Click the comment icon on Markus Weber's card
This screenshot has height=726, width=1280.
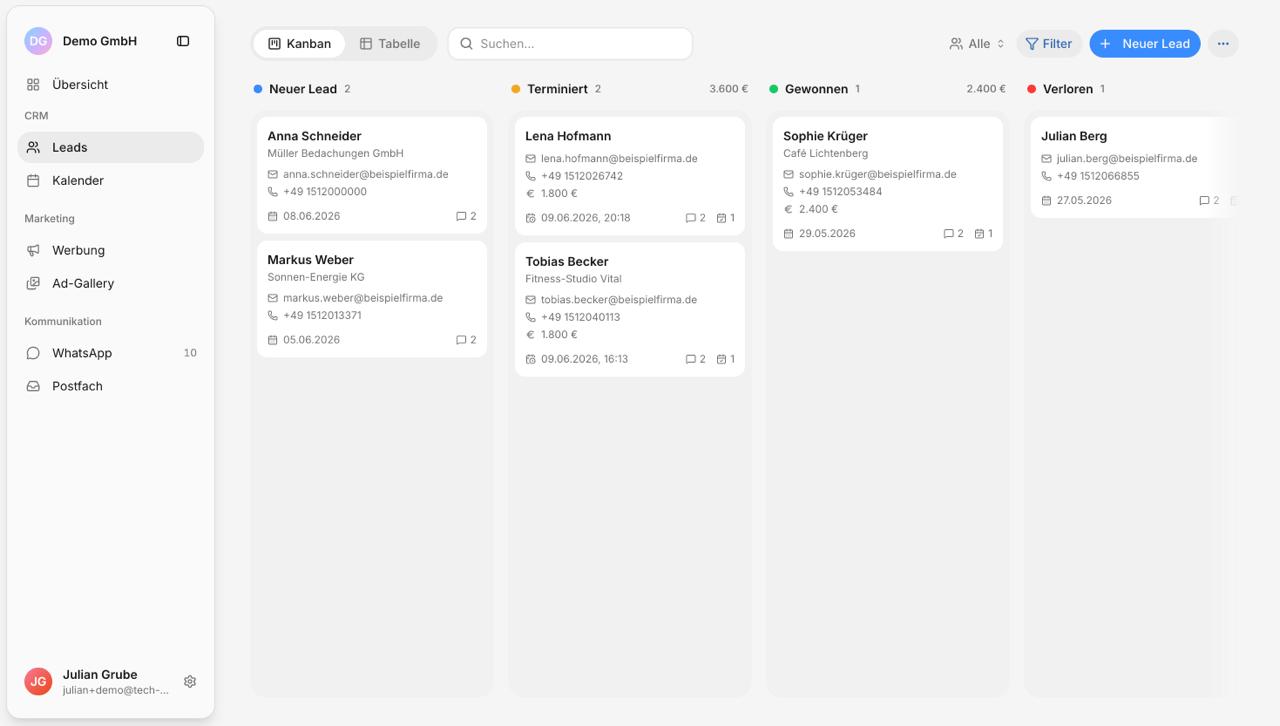tap(461, 340)
